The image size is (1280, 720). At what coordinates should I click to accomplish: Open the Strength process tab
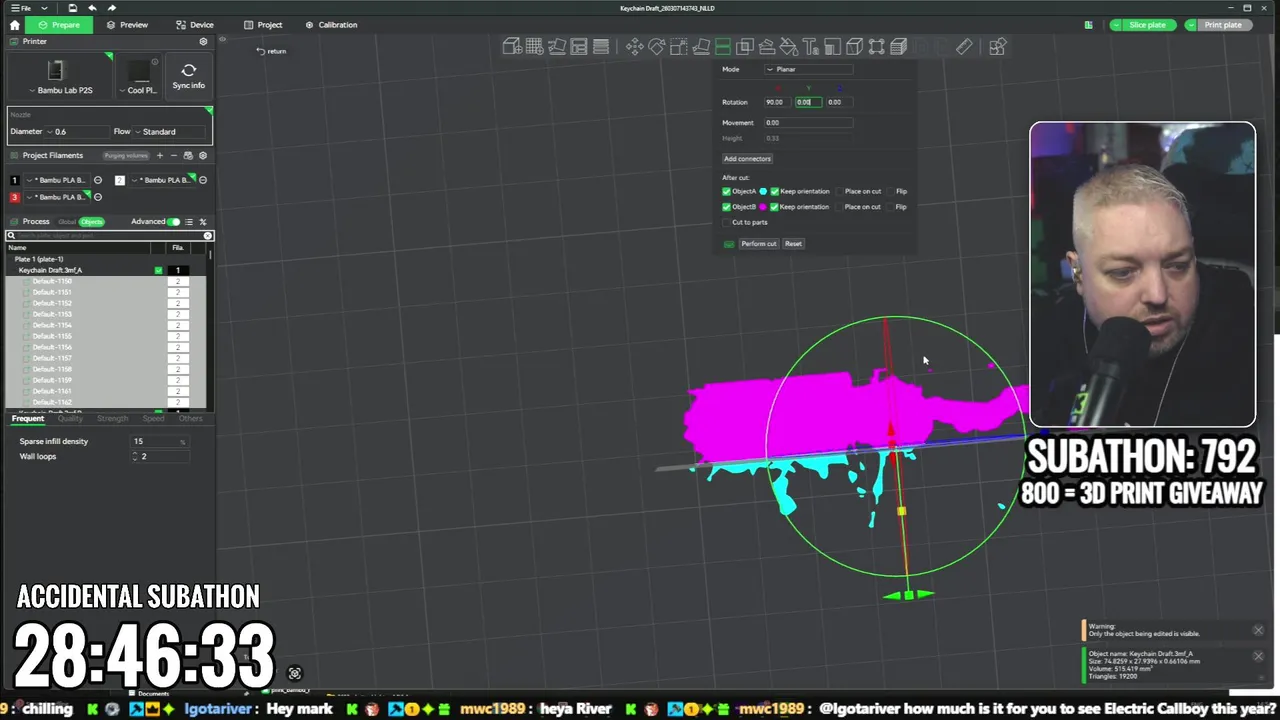[x=112, y=418]
